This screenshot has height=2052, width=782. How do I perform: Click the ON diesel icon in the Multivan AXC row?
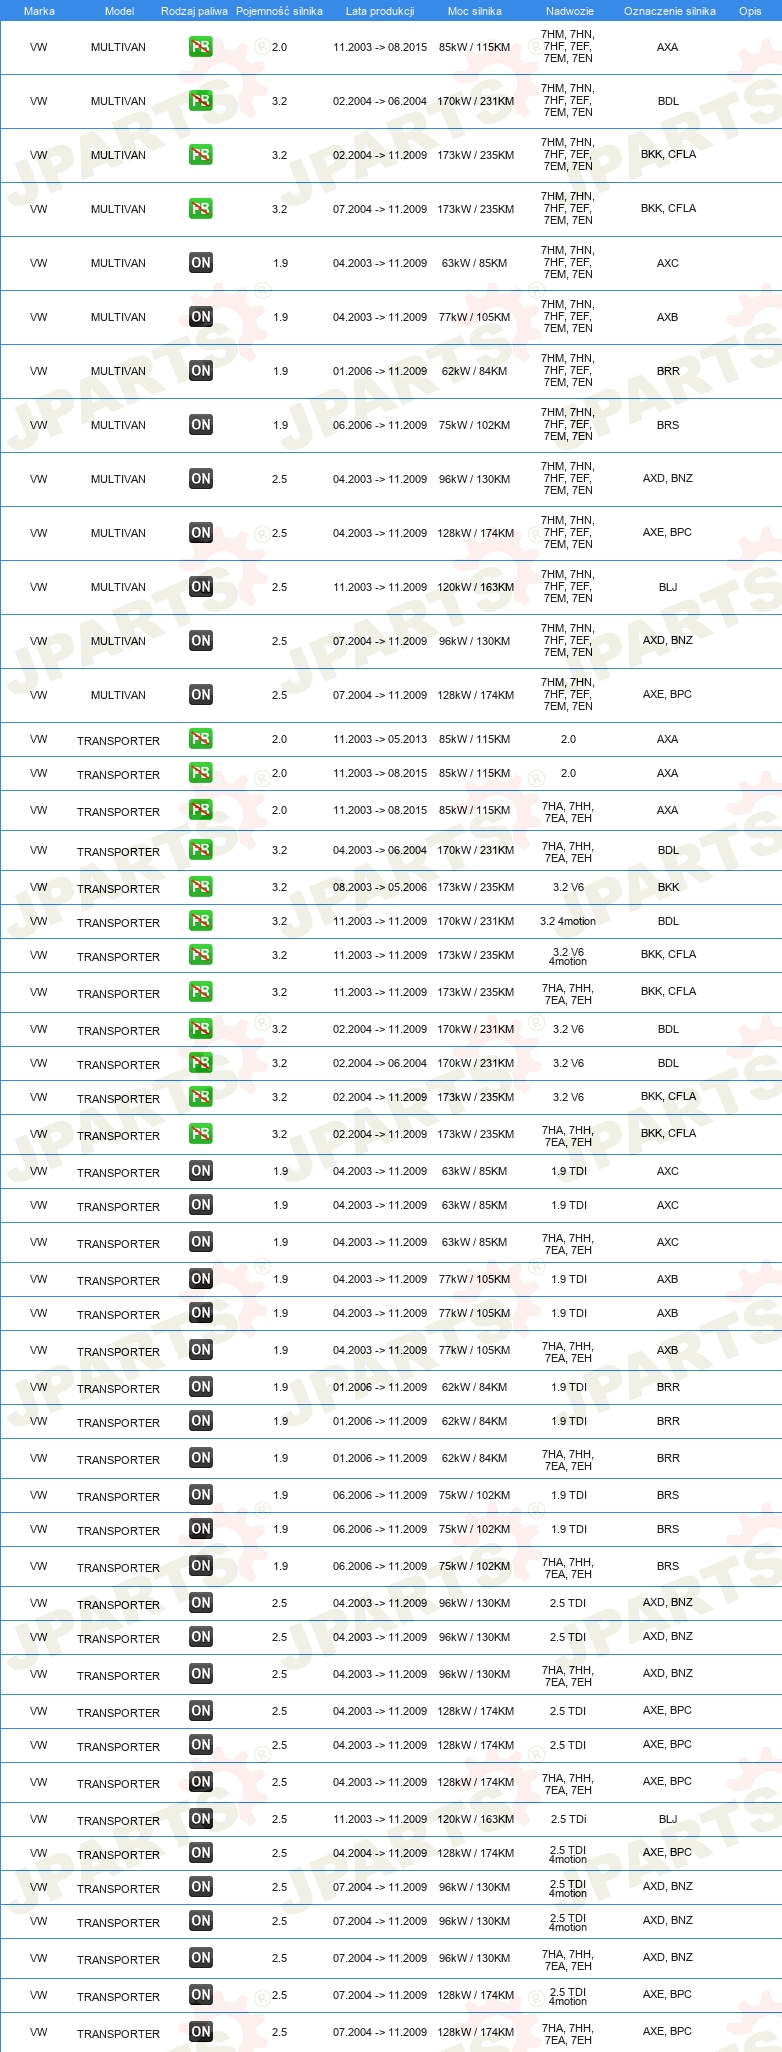point(200,263)
